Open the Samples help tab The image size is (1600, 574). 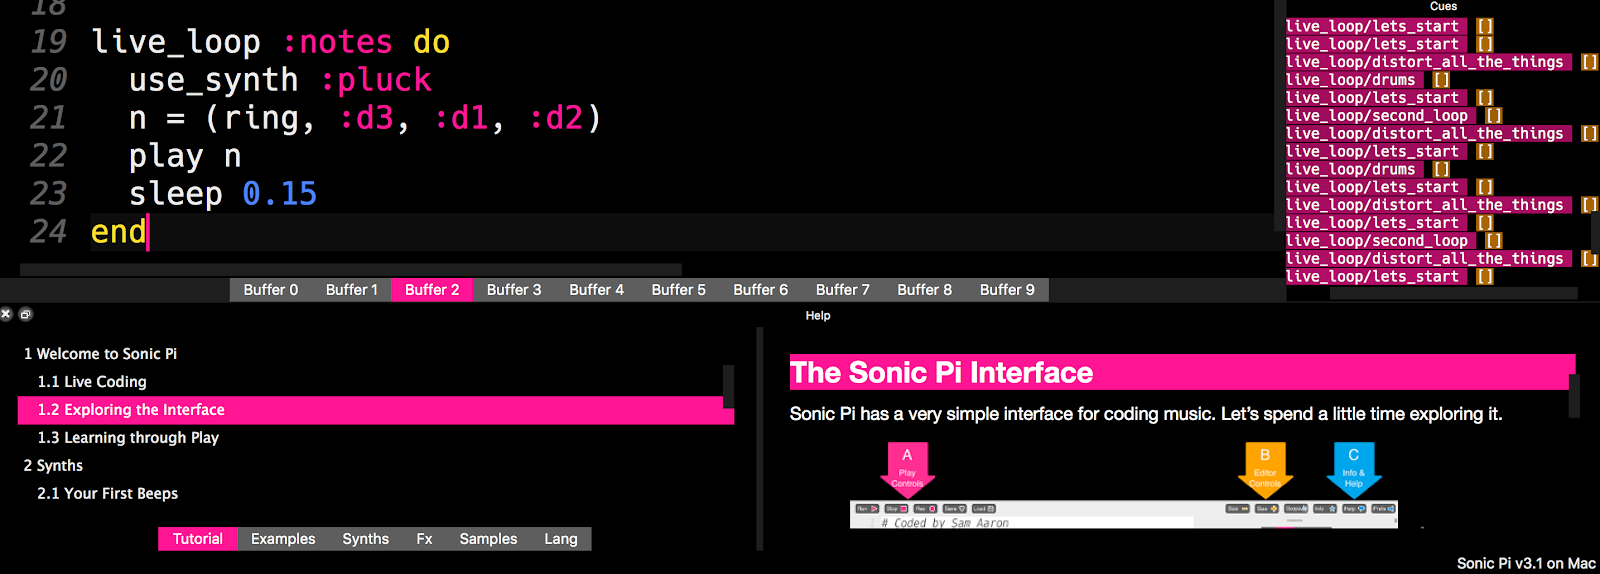point(489,539)
